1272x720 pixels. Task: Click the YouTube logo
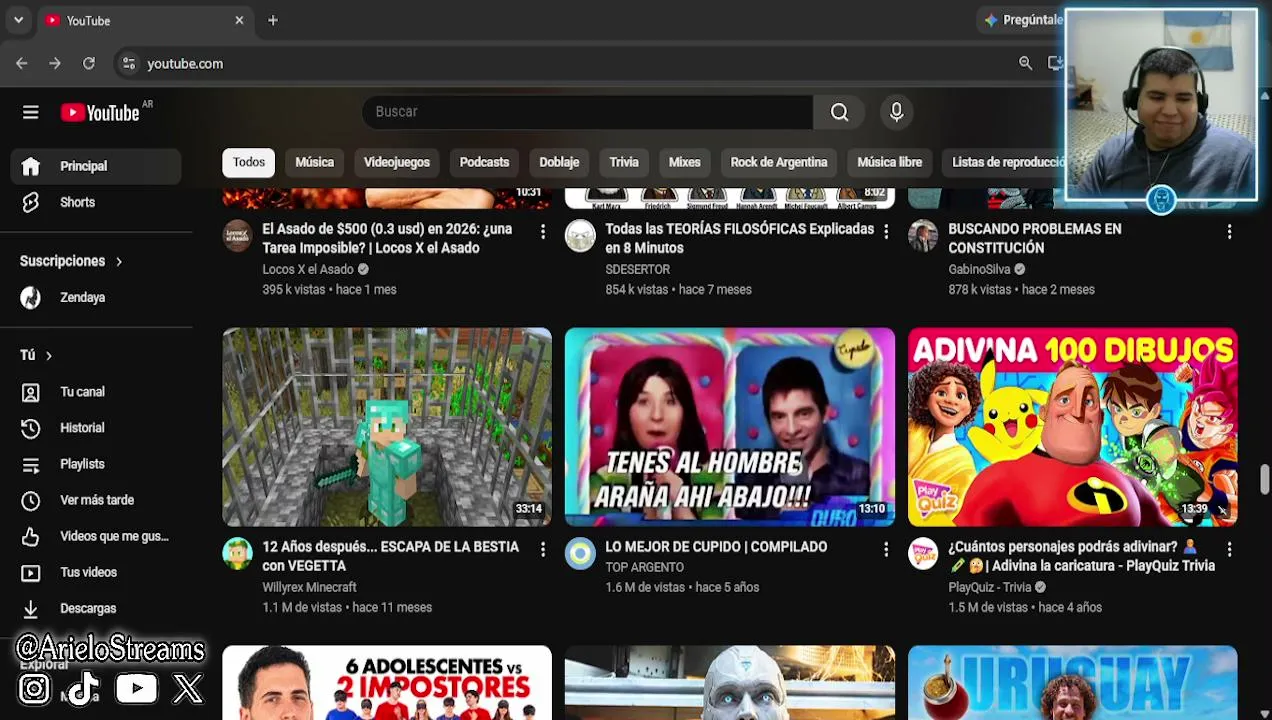click(x=100, y=113)
